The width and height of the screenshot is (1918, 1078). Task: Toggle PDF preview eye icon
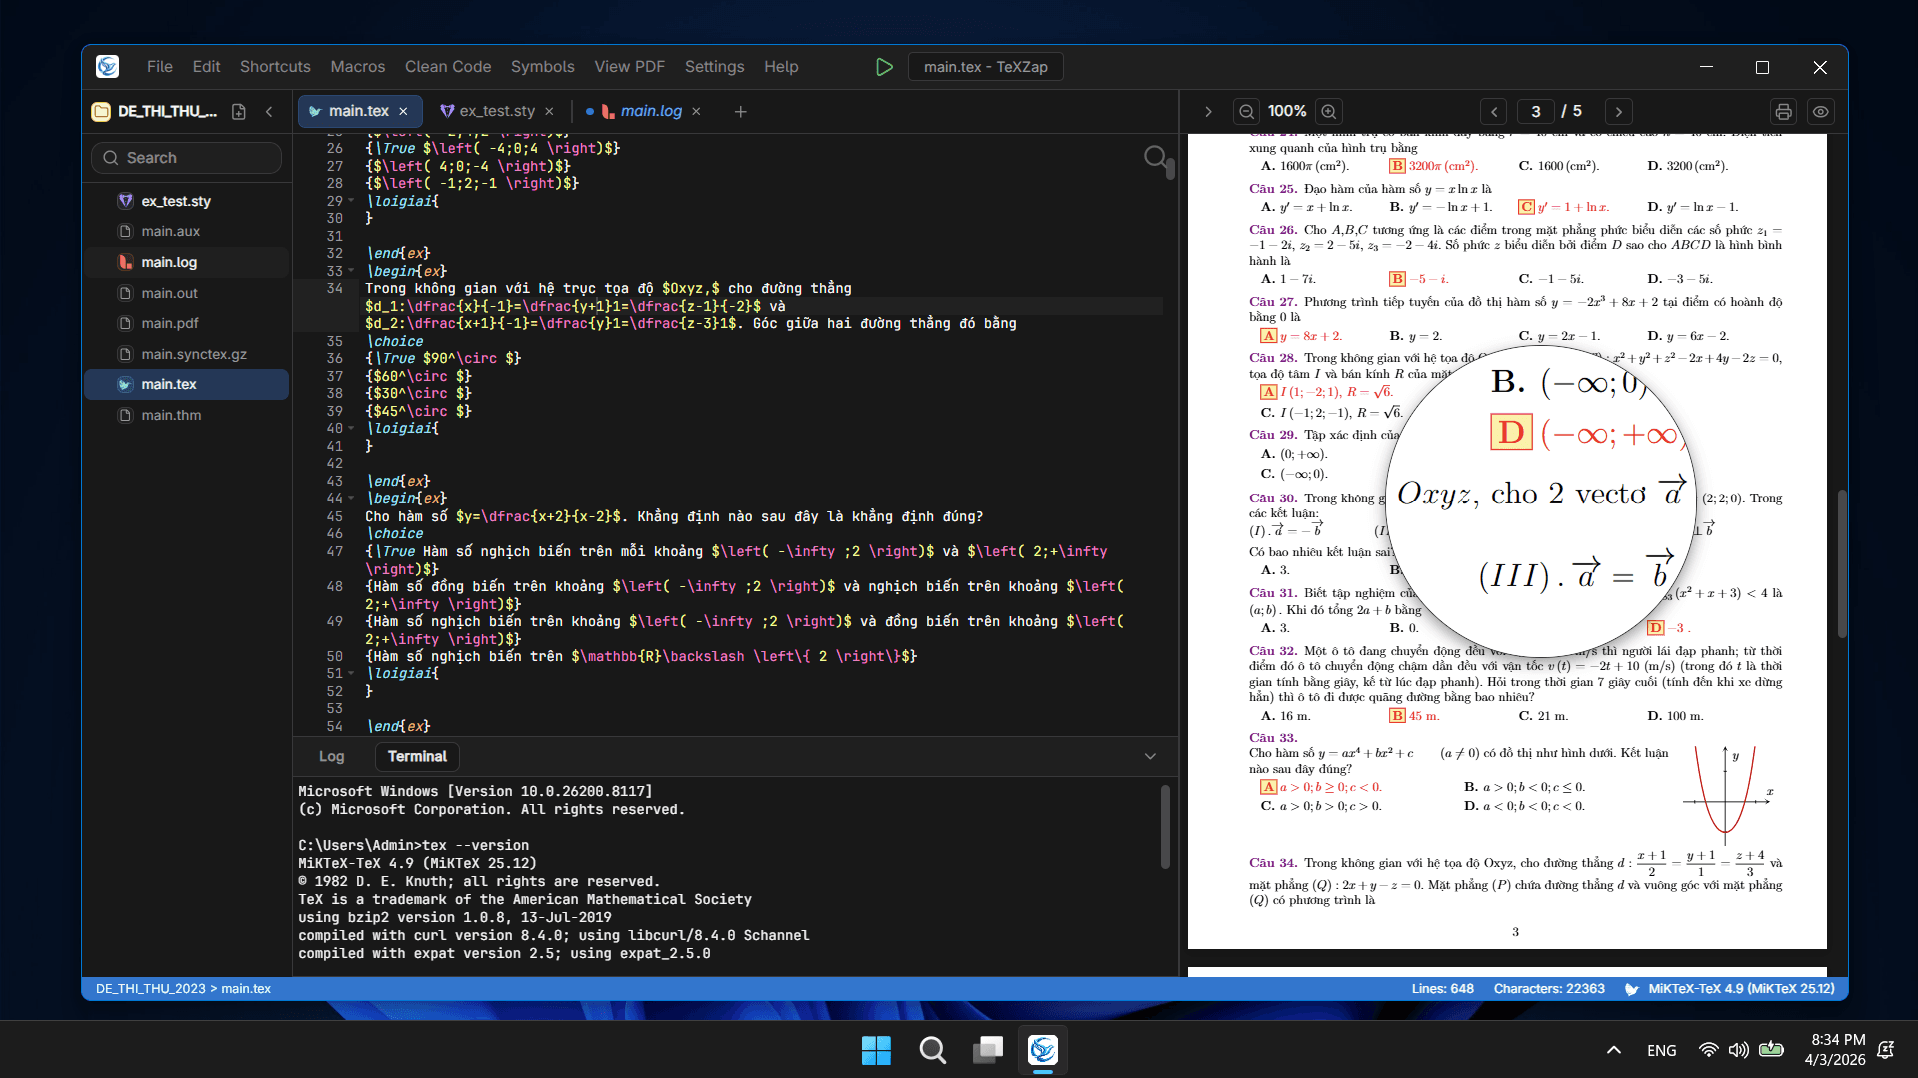click(x=1821, y=112)
